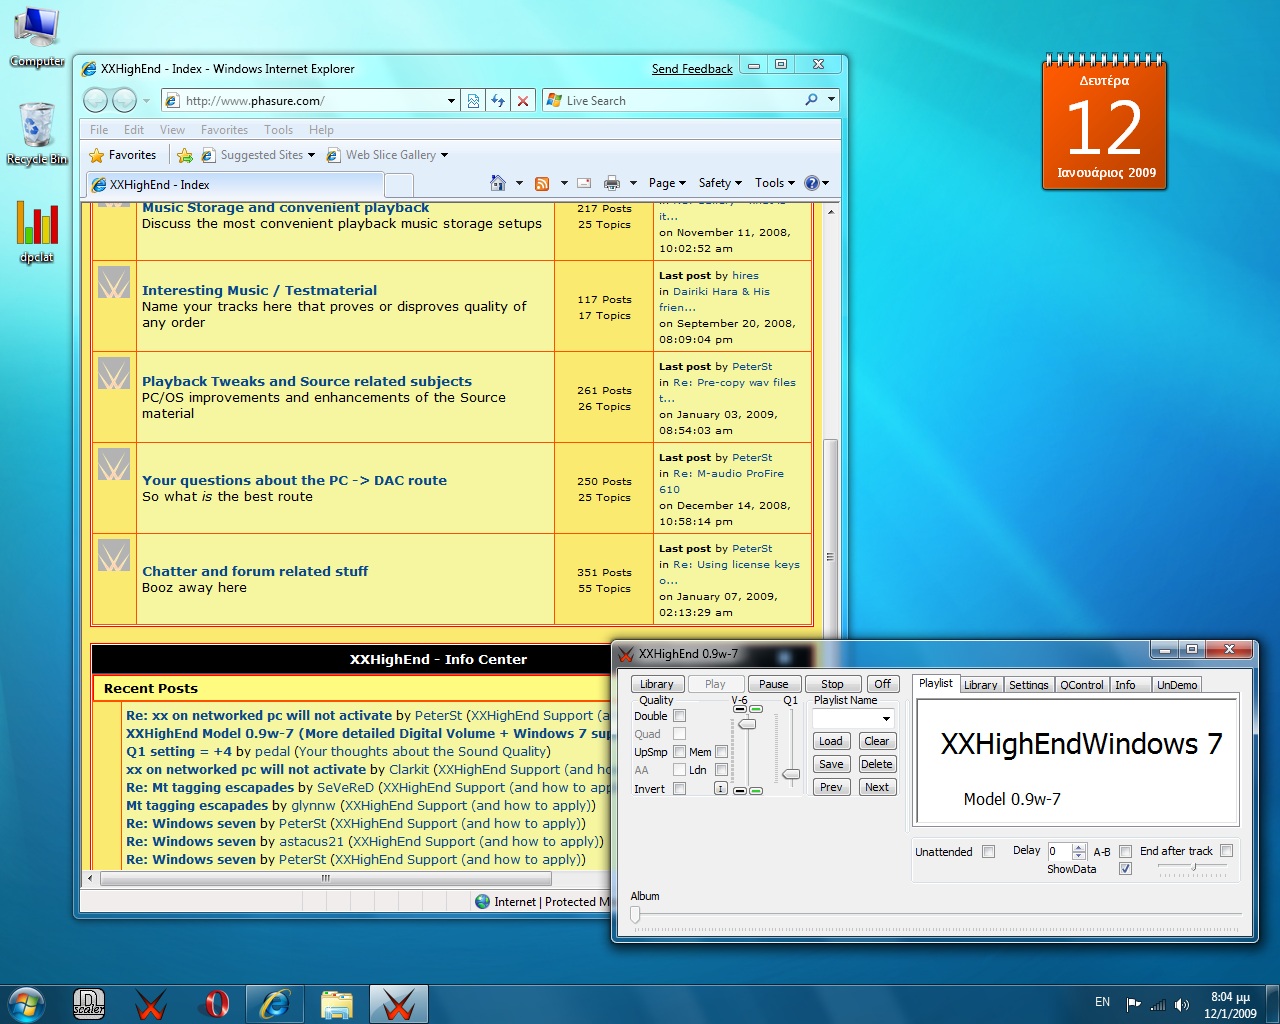Enable End after track checkbox

click(x=1227, y=851)
